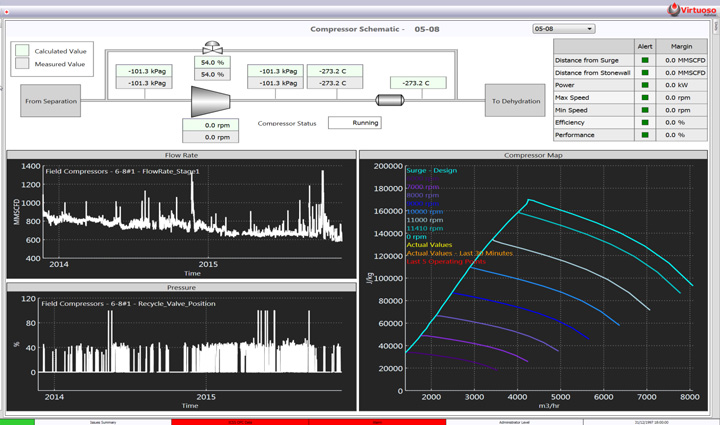Viewport: 720px width, 425px height.
Task: Click the Power alert green indicator
Action: click(645, 85)
